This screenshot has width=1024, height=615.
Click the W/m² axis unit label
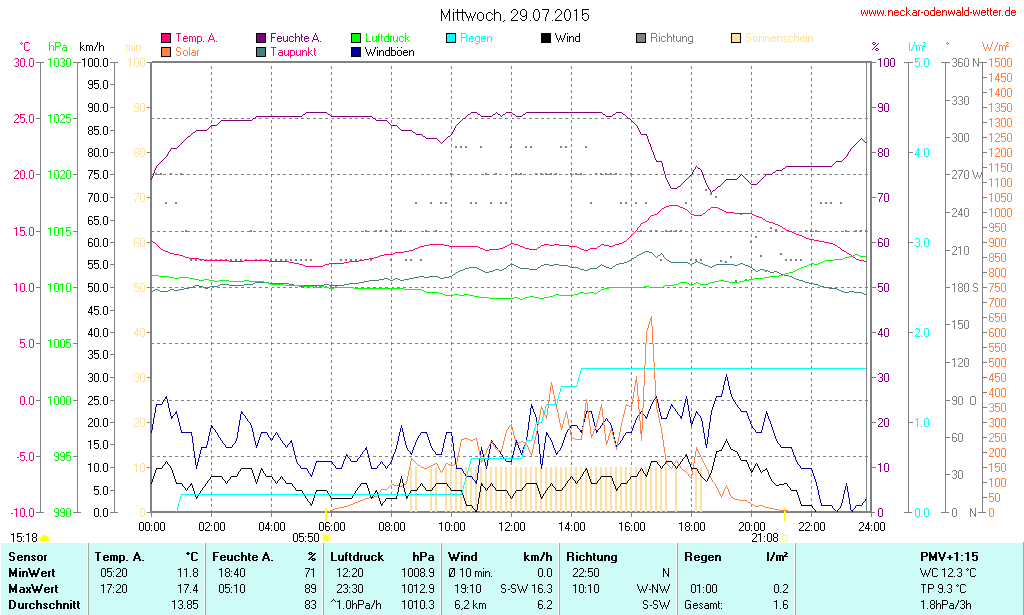[995, 47]
